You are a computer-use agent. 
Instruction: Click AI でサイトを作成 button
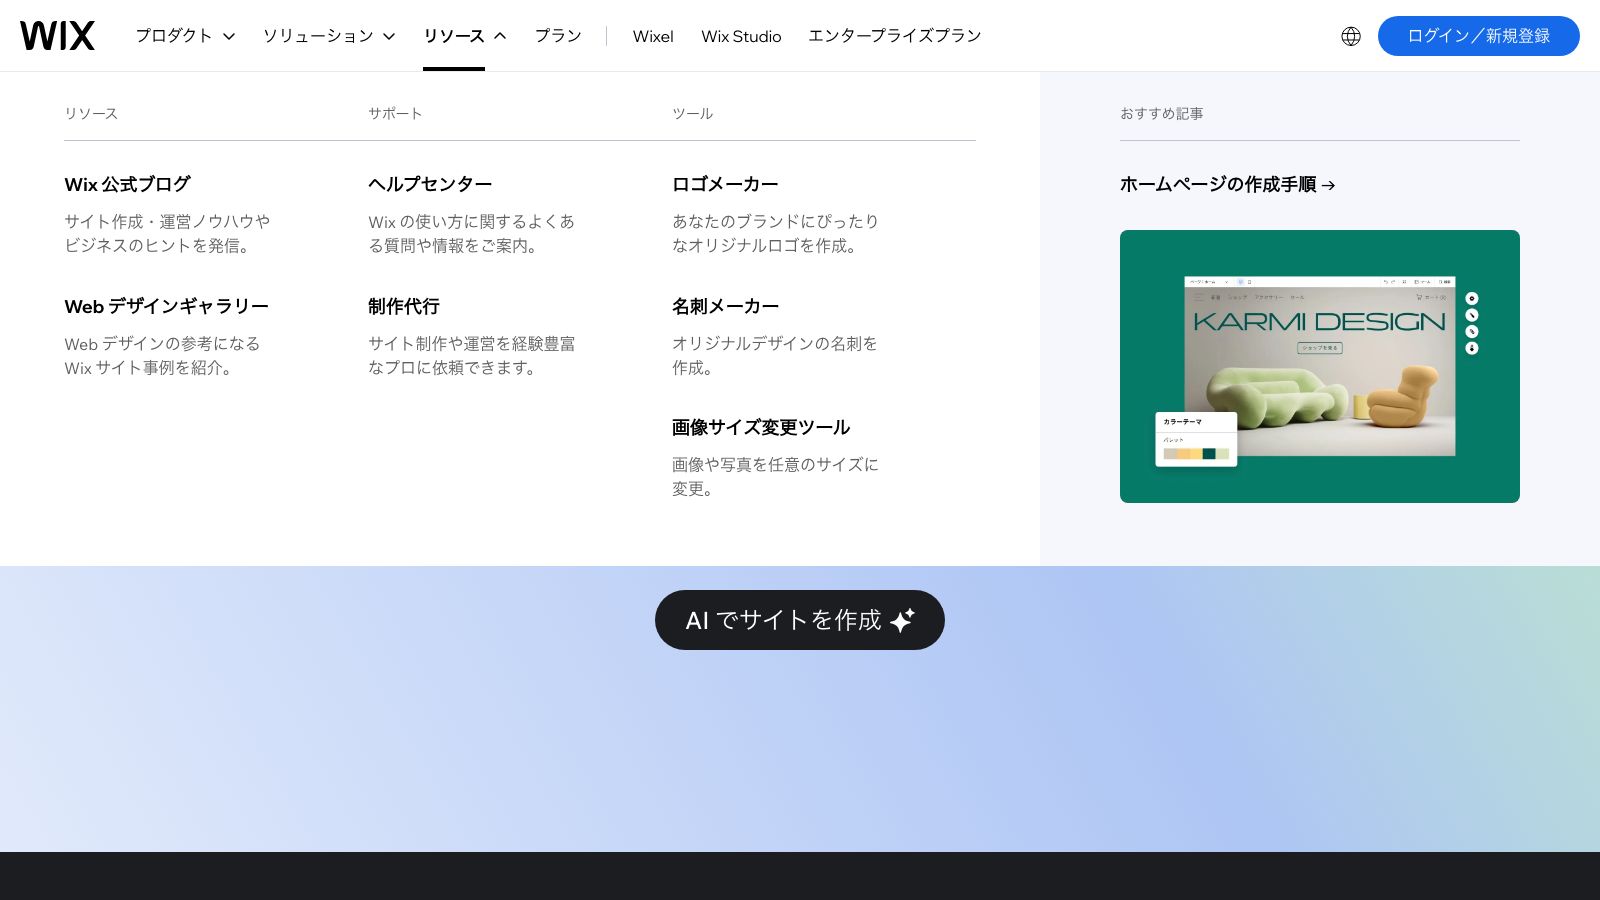800,620
